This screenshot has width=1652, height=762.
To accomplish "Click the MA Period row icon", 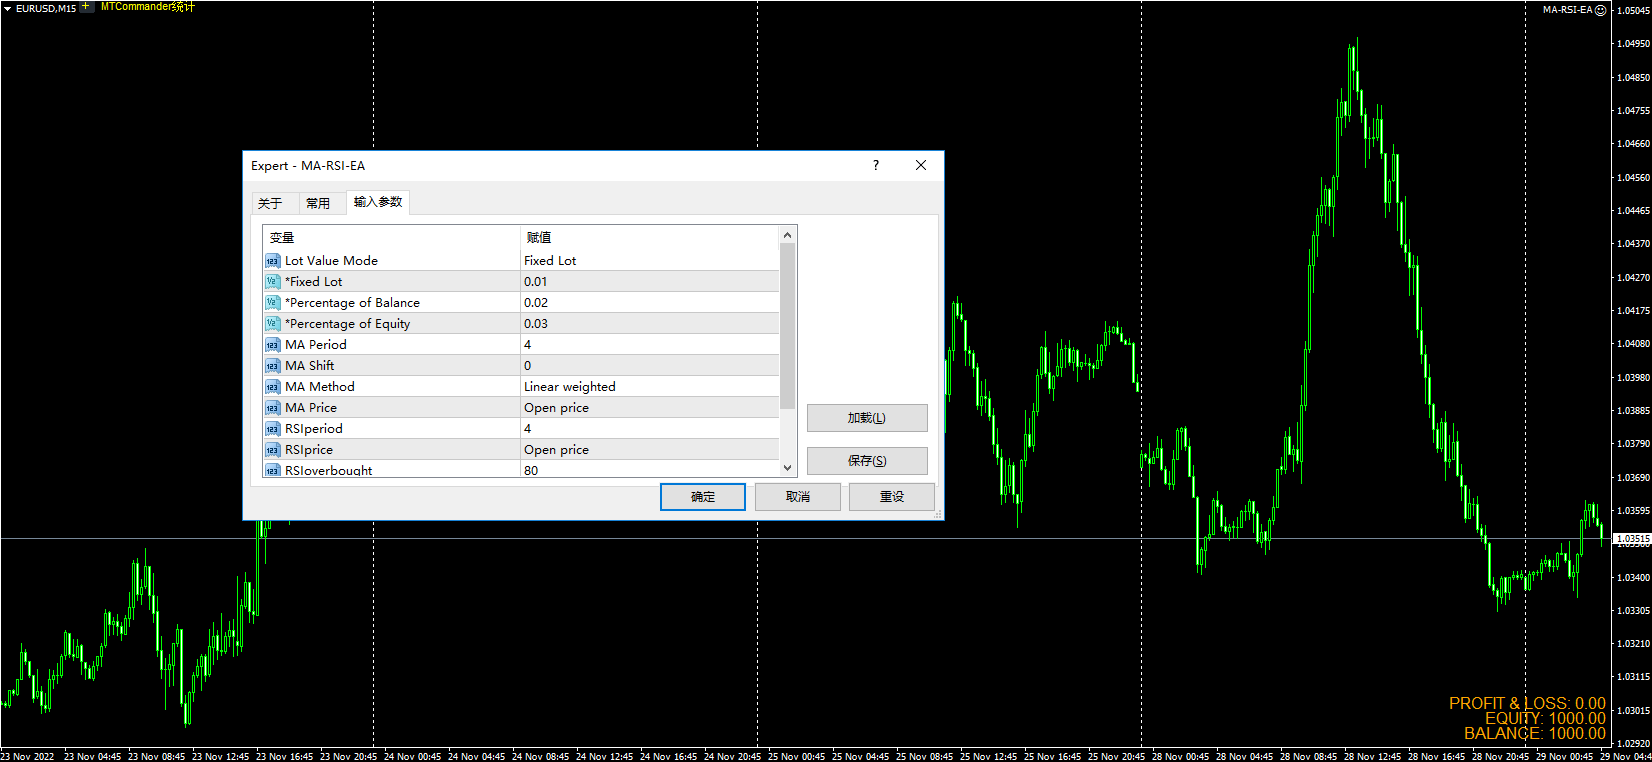I will 272,345.
